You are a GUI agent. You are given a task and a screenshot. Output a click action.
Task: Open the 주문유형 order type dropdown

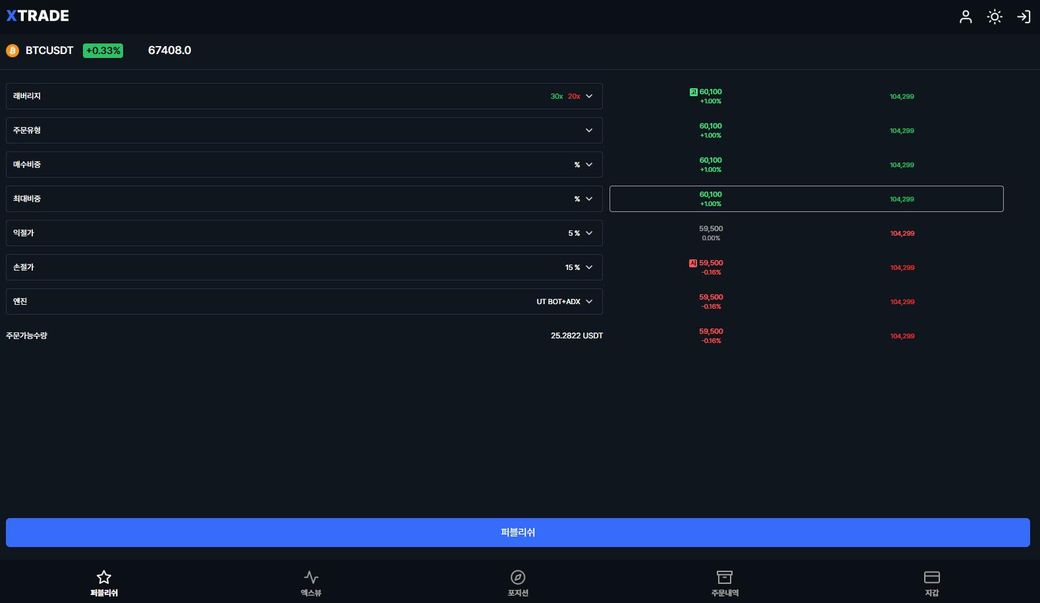point(589,130)
